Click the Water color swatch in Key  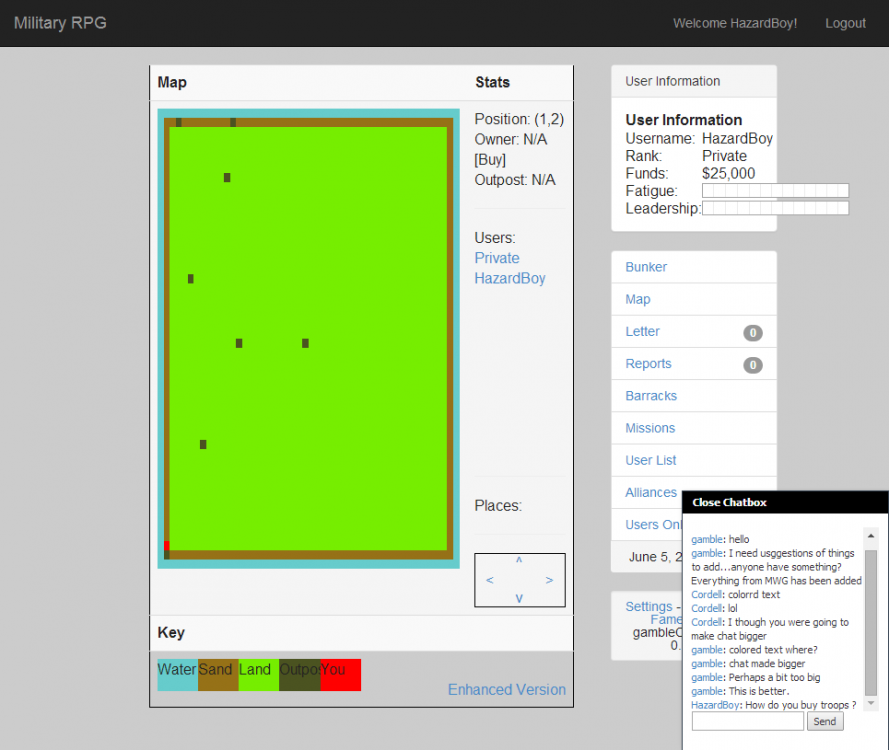point(177,675)
